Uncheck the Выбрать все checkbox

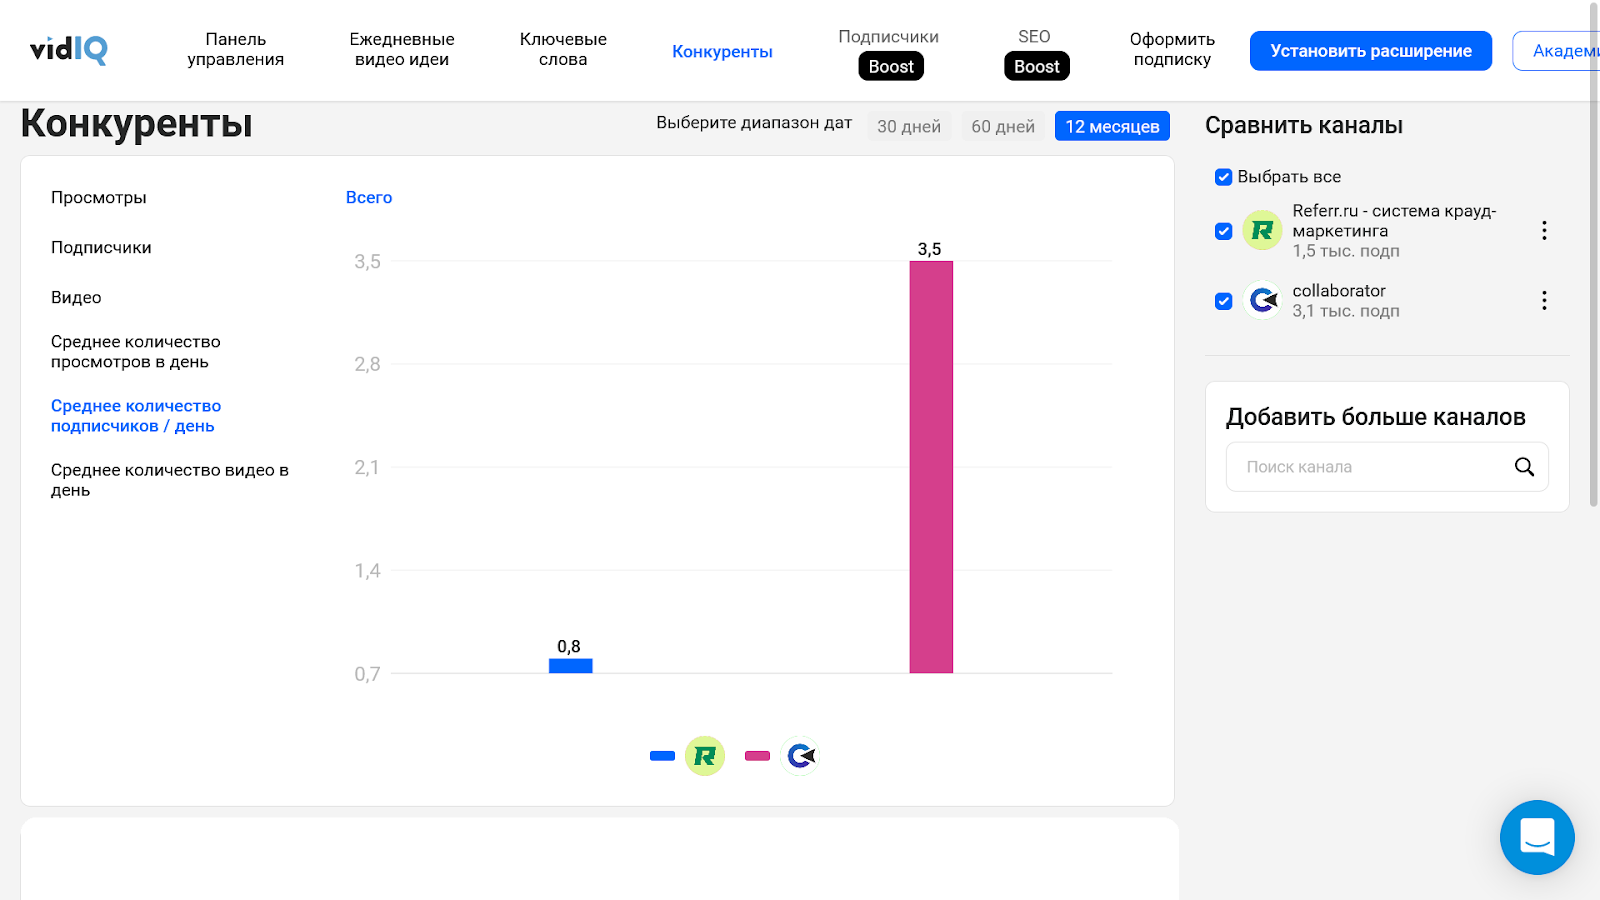tap(1223, 177)
